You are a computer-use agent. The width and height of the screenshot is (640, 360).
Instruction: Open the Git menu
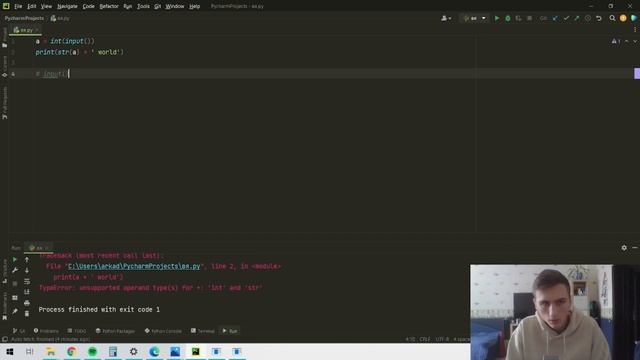point(158,6)
